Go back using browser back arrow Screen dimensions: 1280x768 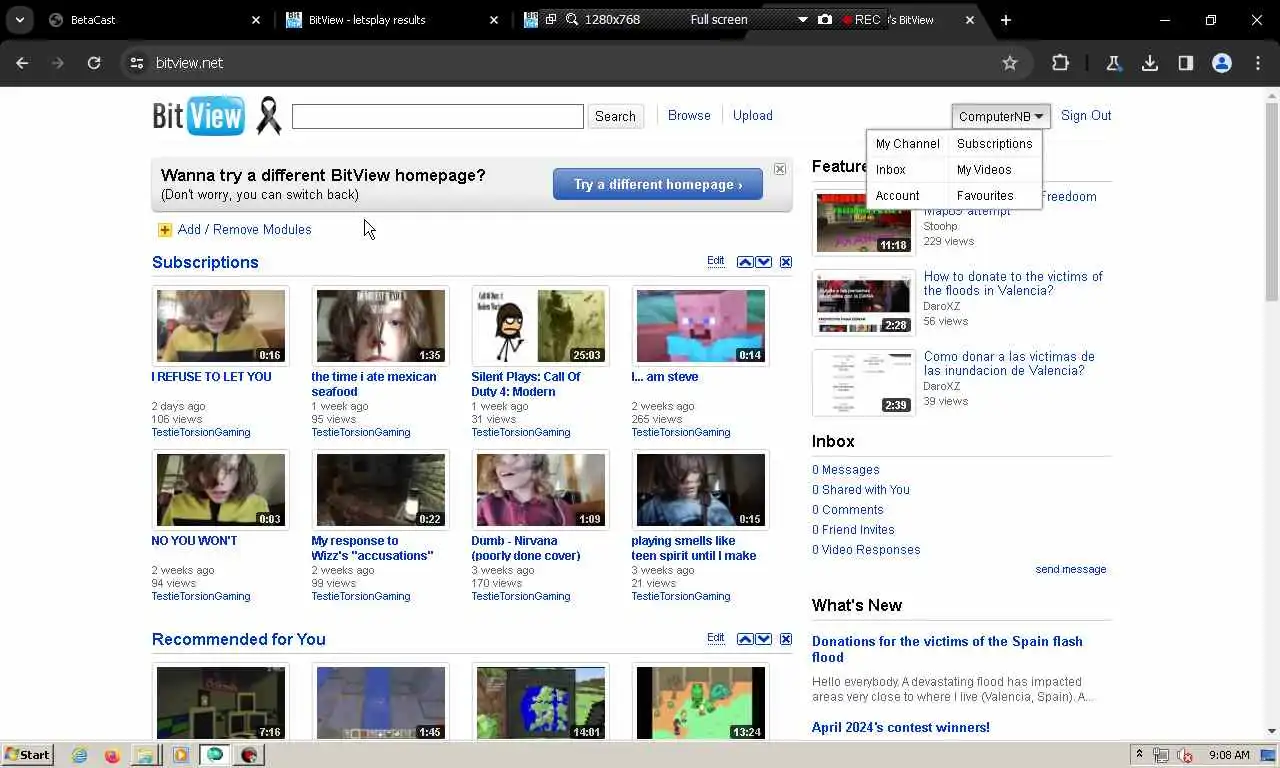pos(22,63)
